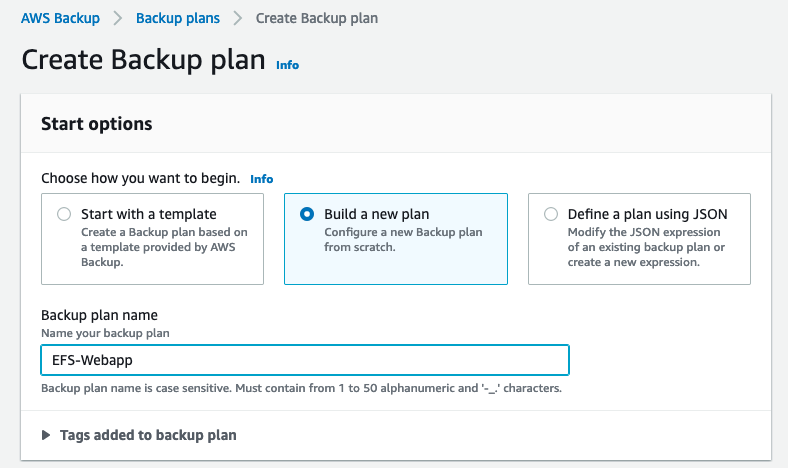Expand the tags section disclosure triangle

(x=46, y=436)
